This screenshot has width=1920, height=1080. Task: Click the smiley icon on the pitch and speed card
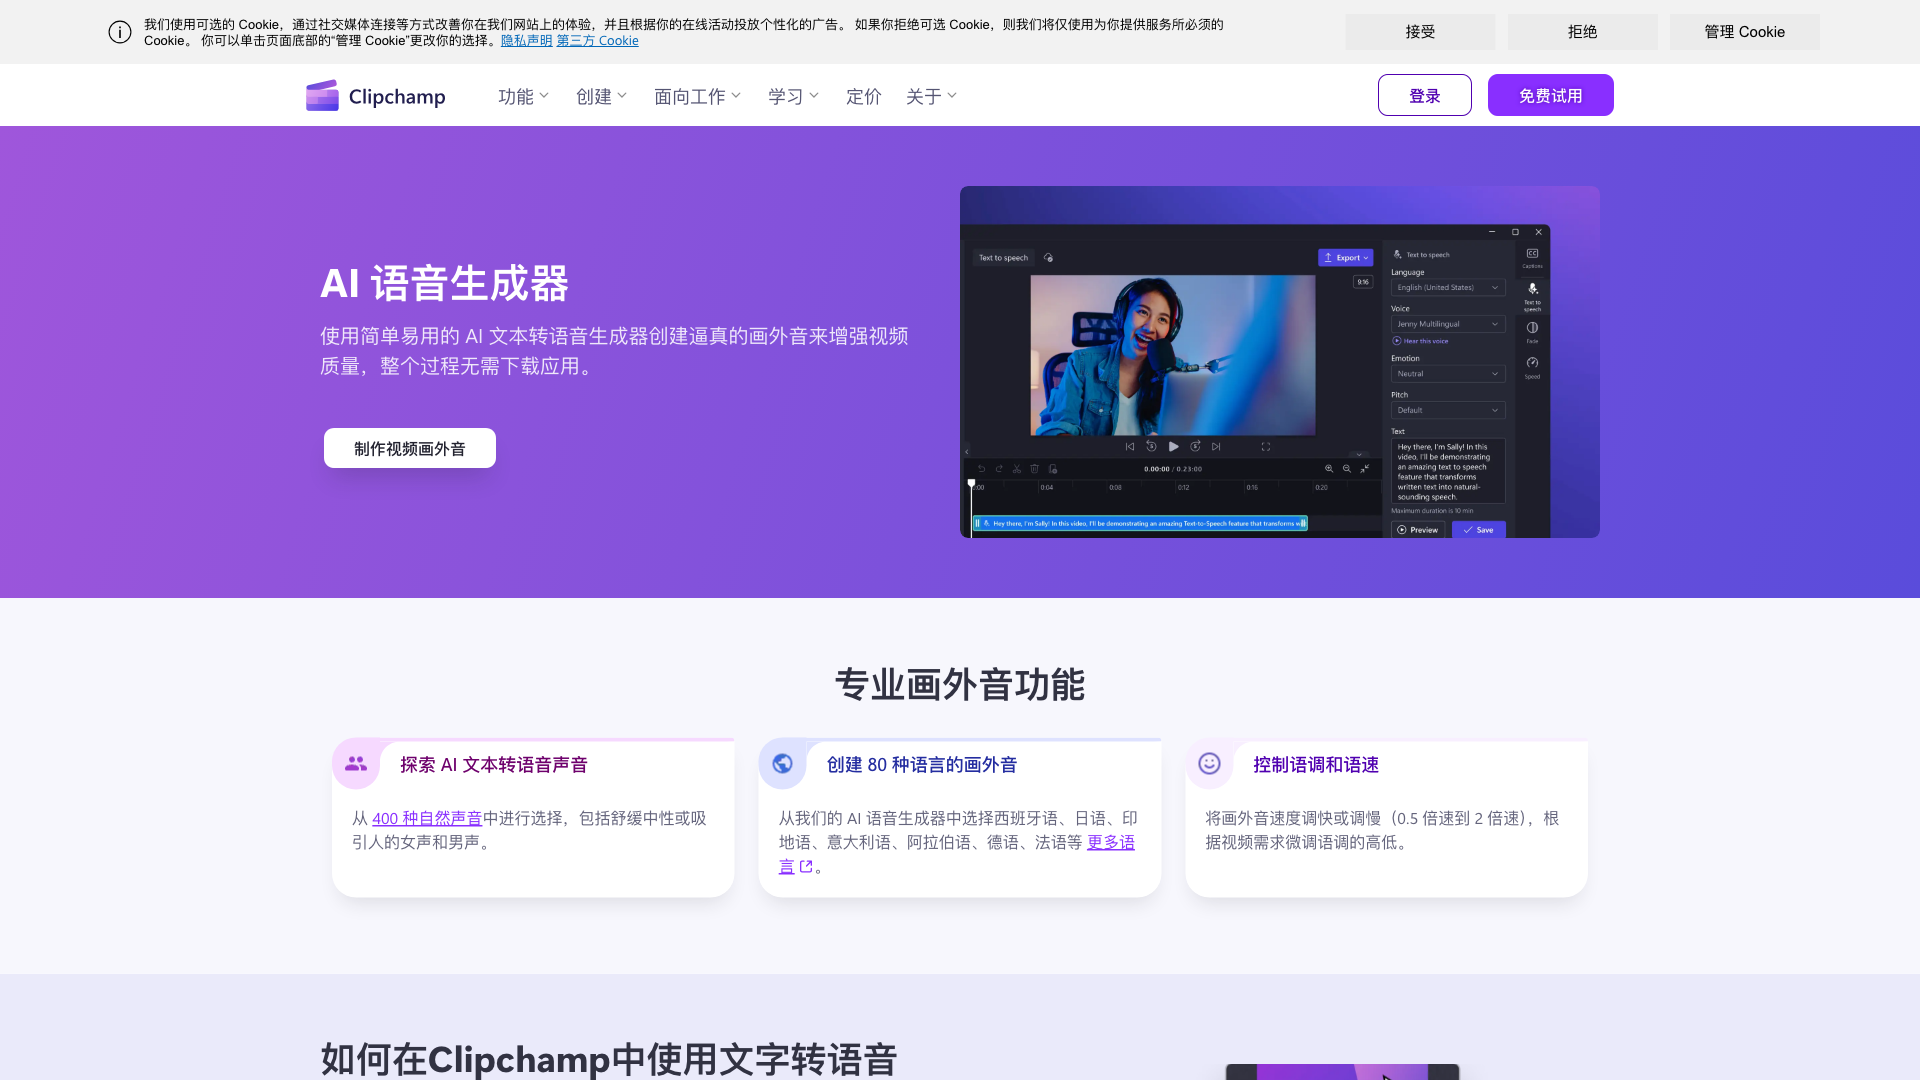pyautogui.click(x=1210, y=764)
